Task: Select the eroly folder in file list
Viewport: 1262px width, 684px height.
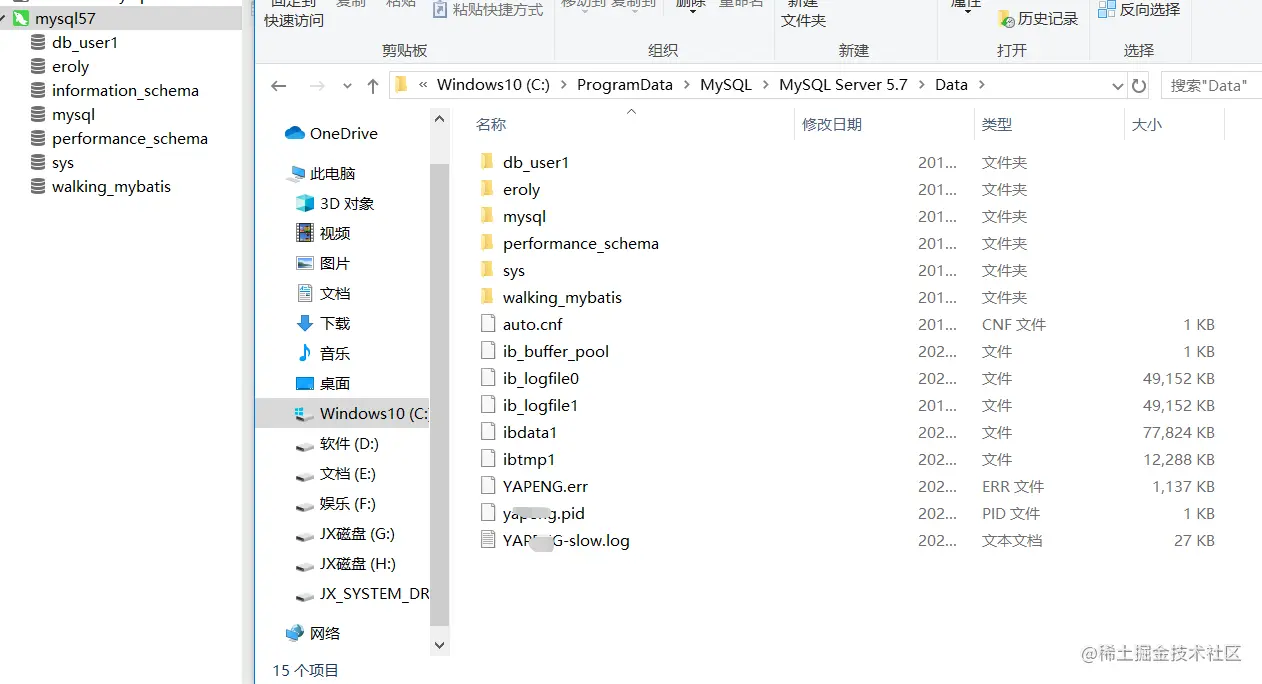Action: (x=521, y=189)
